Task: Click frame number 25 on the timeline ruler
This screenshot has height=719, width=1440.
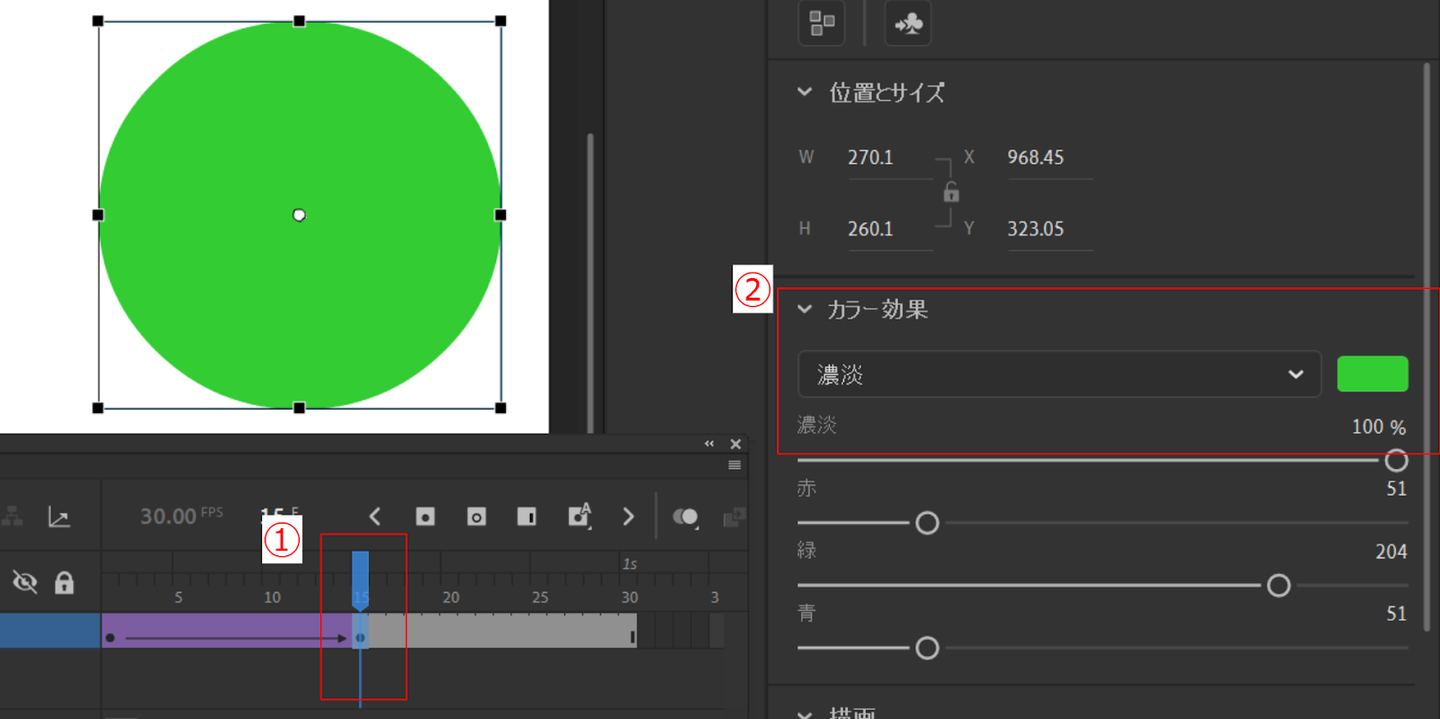Action: pos(540,598)
